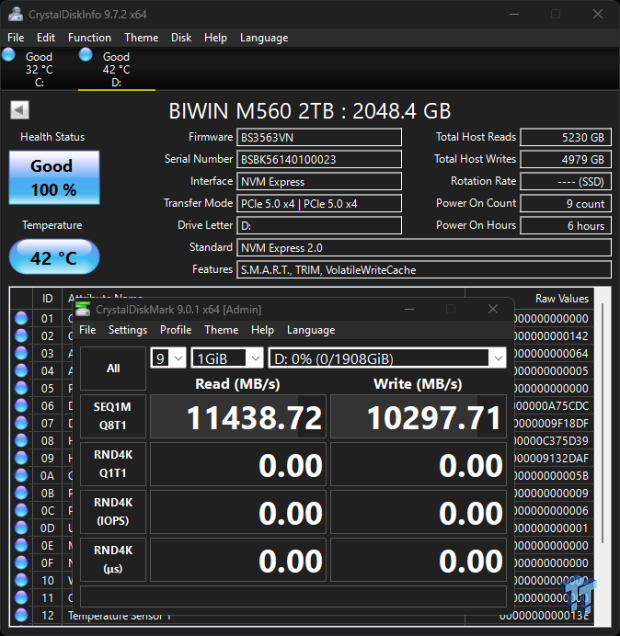Click the SEQ1M write result 10297.71
This screenshot has width=620, height=636.
(418, 417)
